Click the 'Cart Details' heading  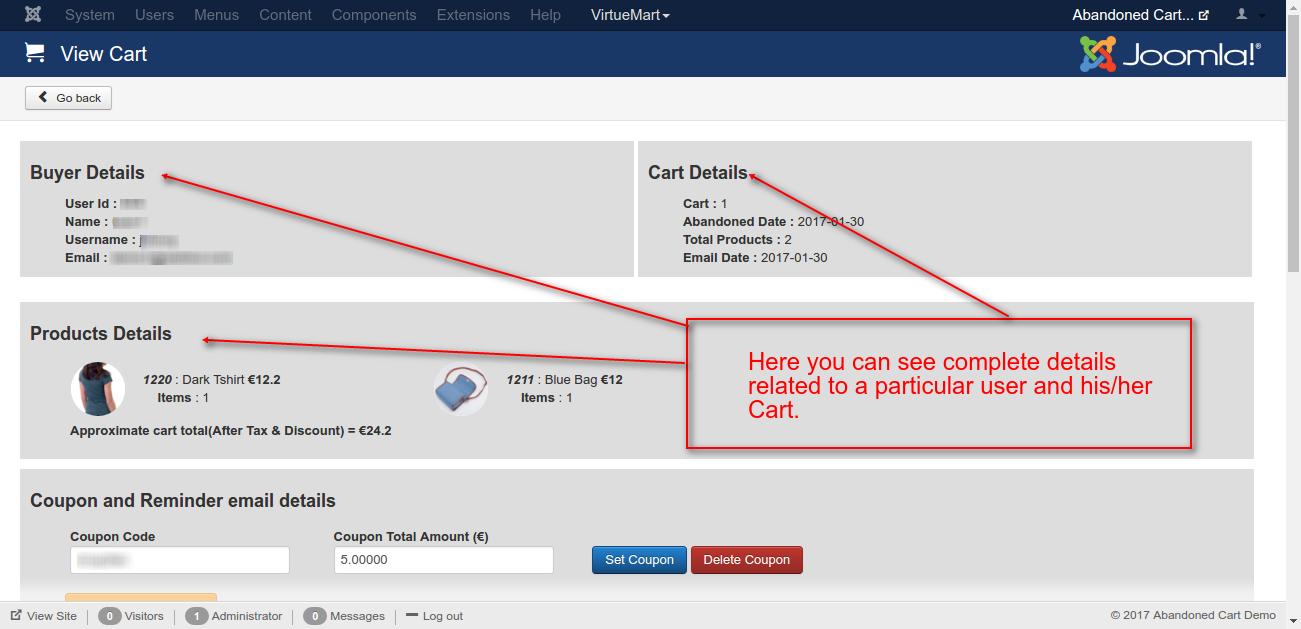click(x=697, y=173)
